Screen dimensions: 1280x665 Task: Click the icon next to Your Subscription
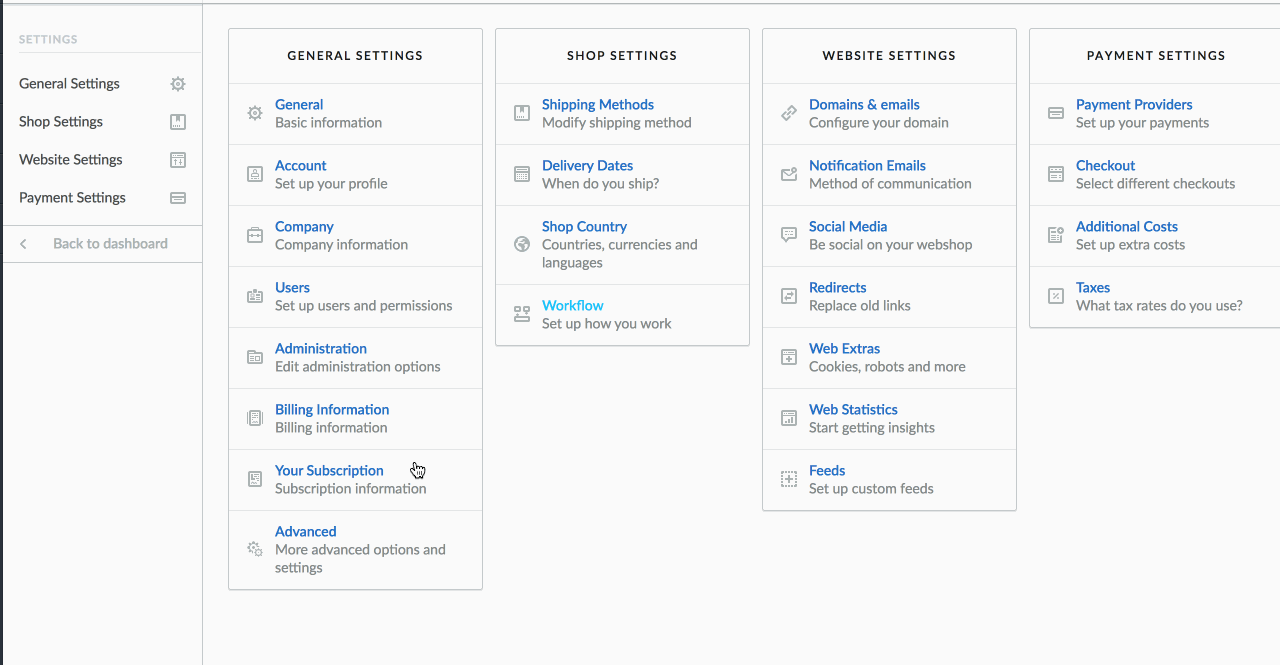pyautogui.click(x=255, y=479)
